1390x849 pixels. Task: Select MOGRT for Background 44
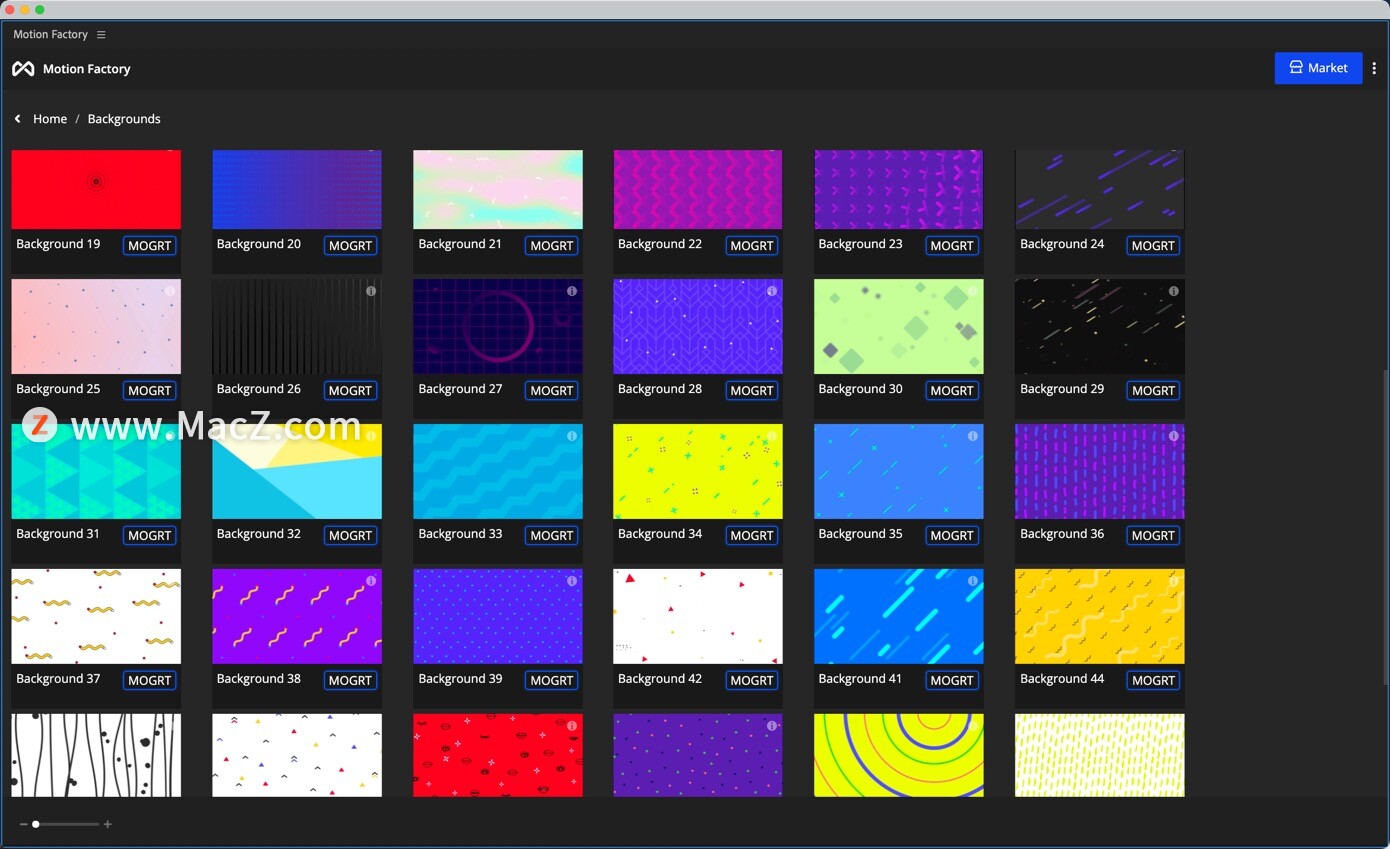click(x=1153, y=681)
